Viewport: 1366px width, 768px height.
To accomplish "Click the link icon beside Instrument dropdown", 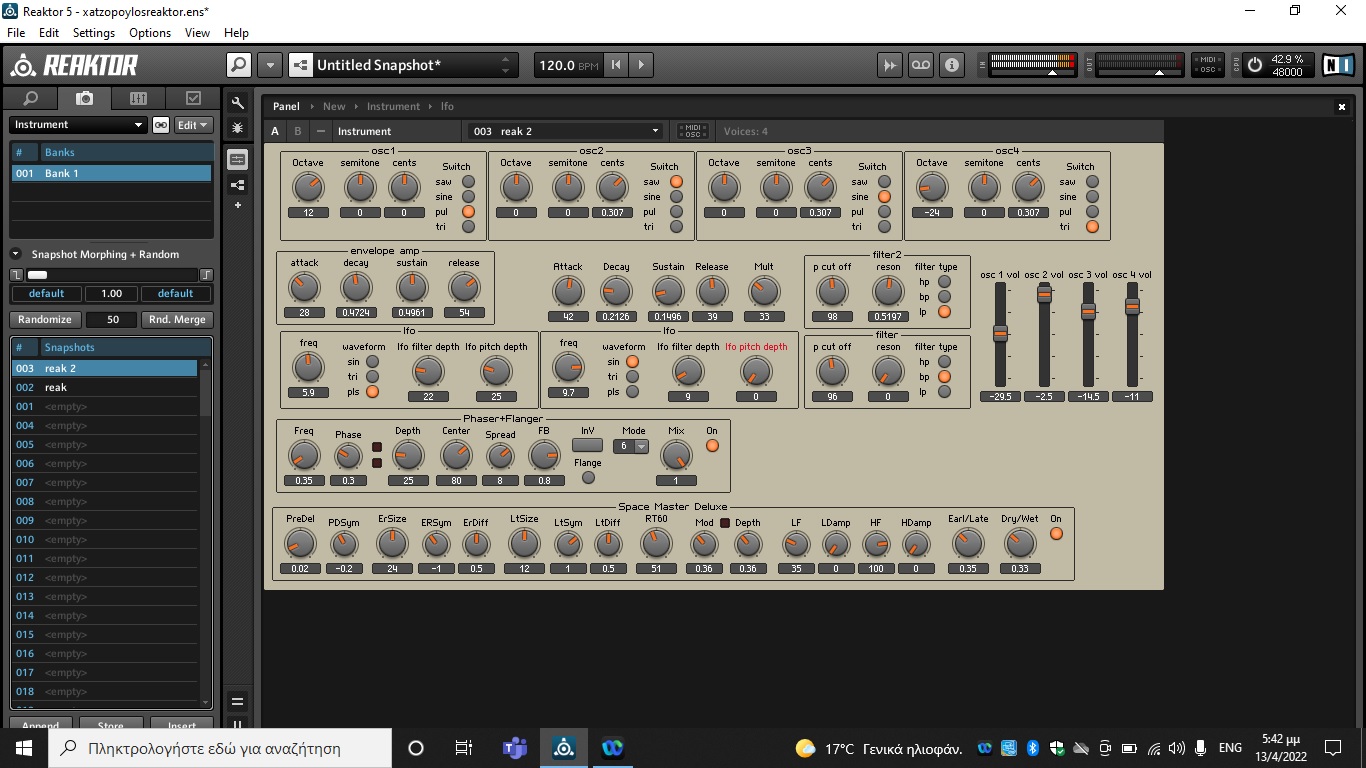I will click(160, 125).
